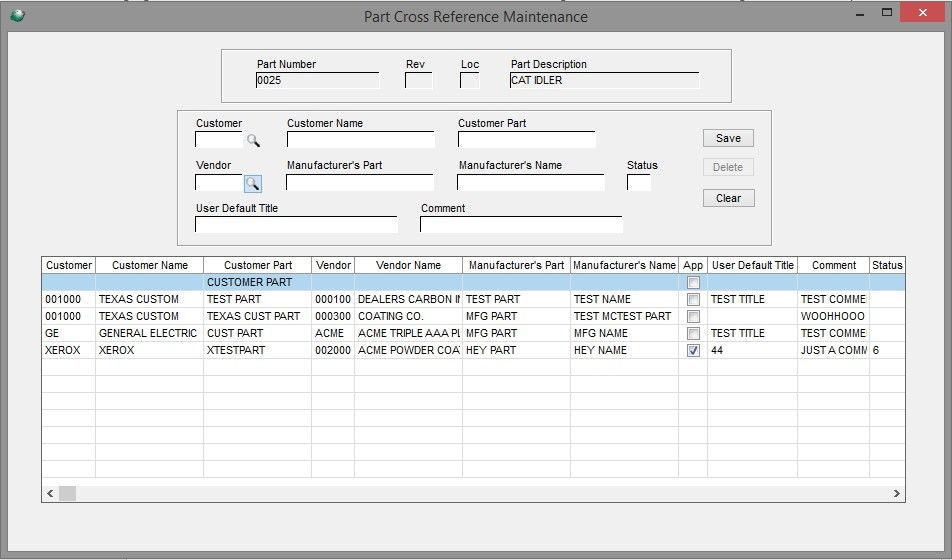Focus the Status input field

point(639,182)
